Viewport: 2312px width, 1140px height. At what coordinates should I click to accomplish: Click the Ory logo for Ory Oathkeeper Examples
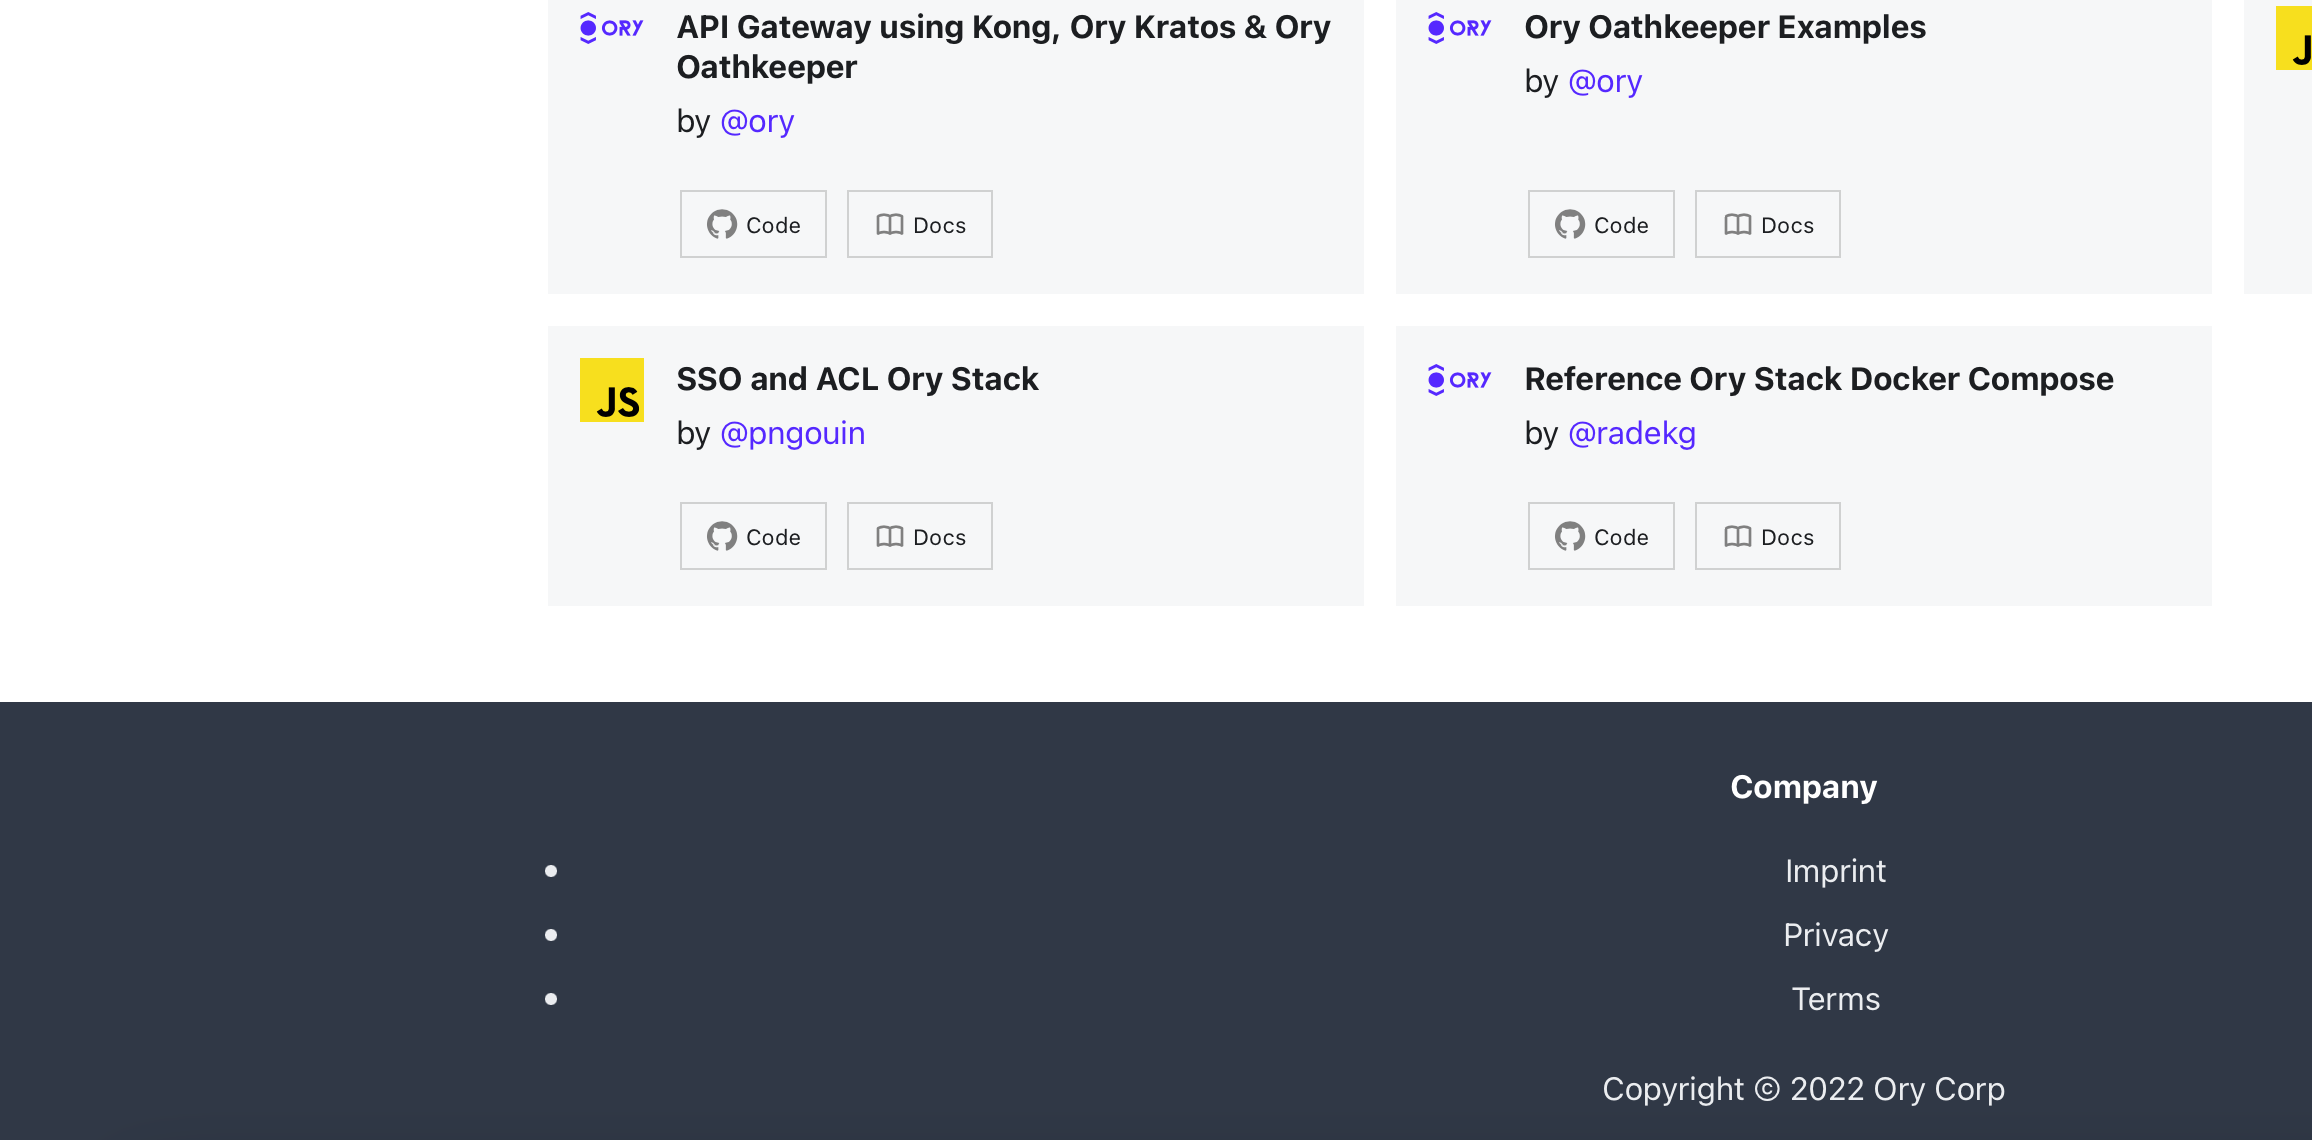1458,27
